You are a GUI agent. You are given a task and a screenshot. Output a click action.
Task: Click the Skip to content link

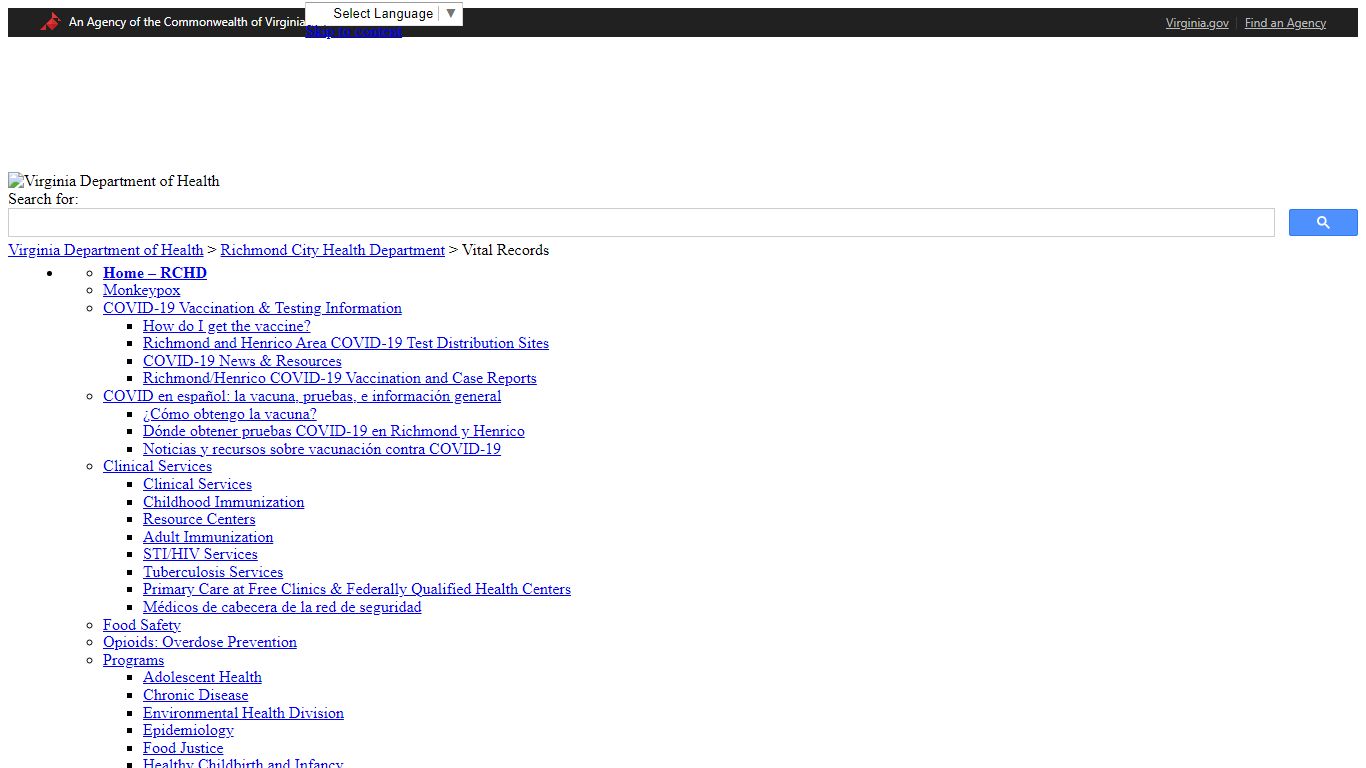pos(353,32)
